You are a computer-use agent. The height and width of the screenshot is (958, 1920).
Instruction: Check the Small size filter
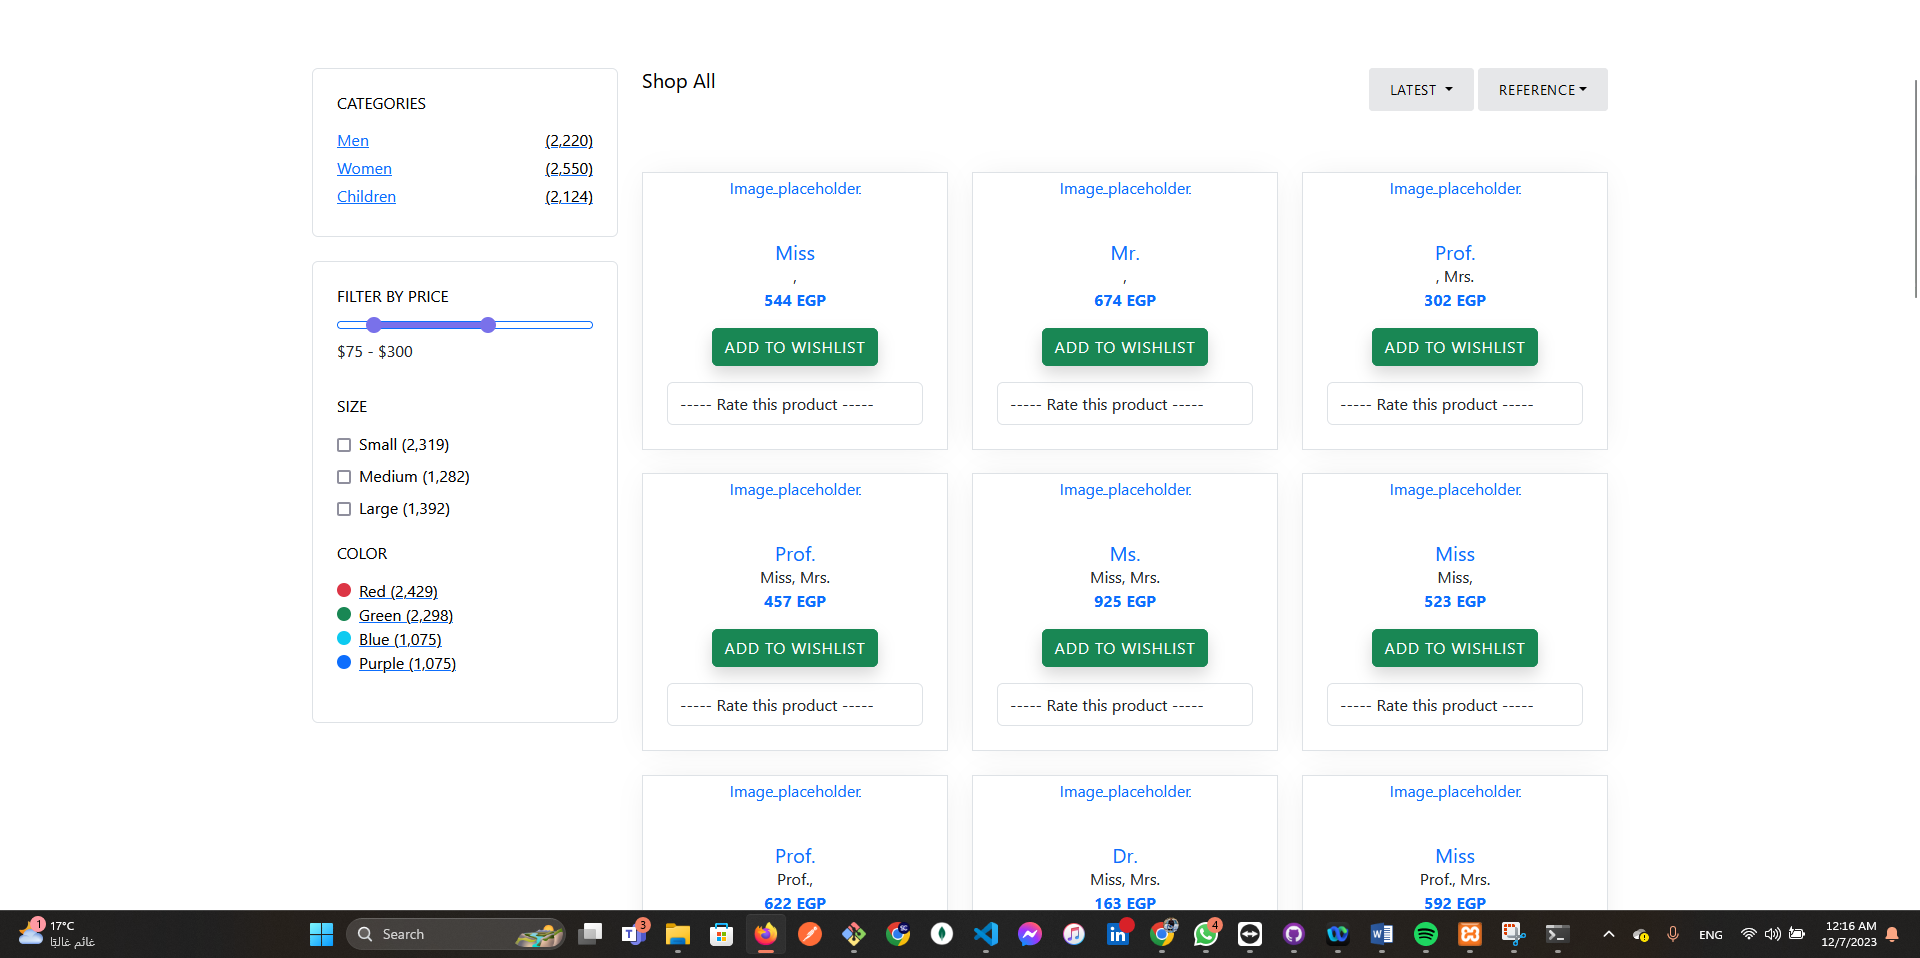pyautogui.click(x=344, y=445)
